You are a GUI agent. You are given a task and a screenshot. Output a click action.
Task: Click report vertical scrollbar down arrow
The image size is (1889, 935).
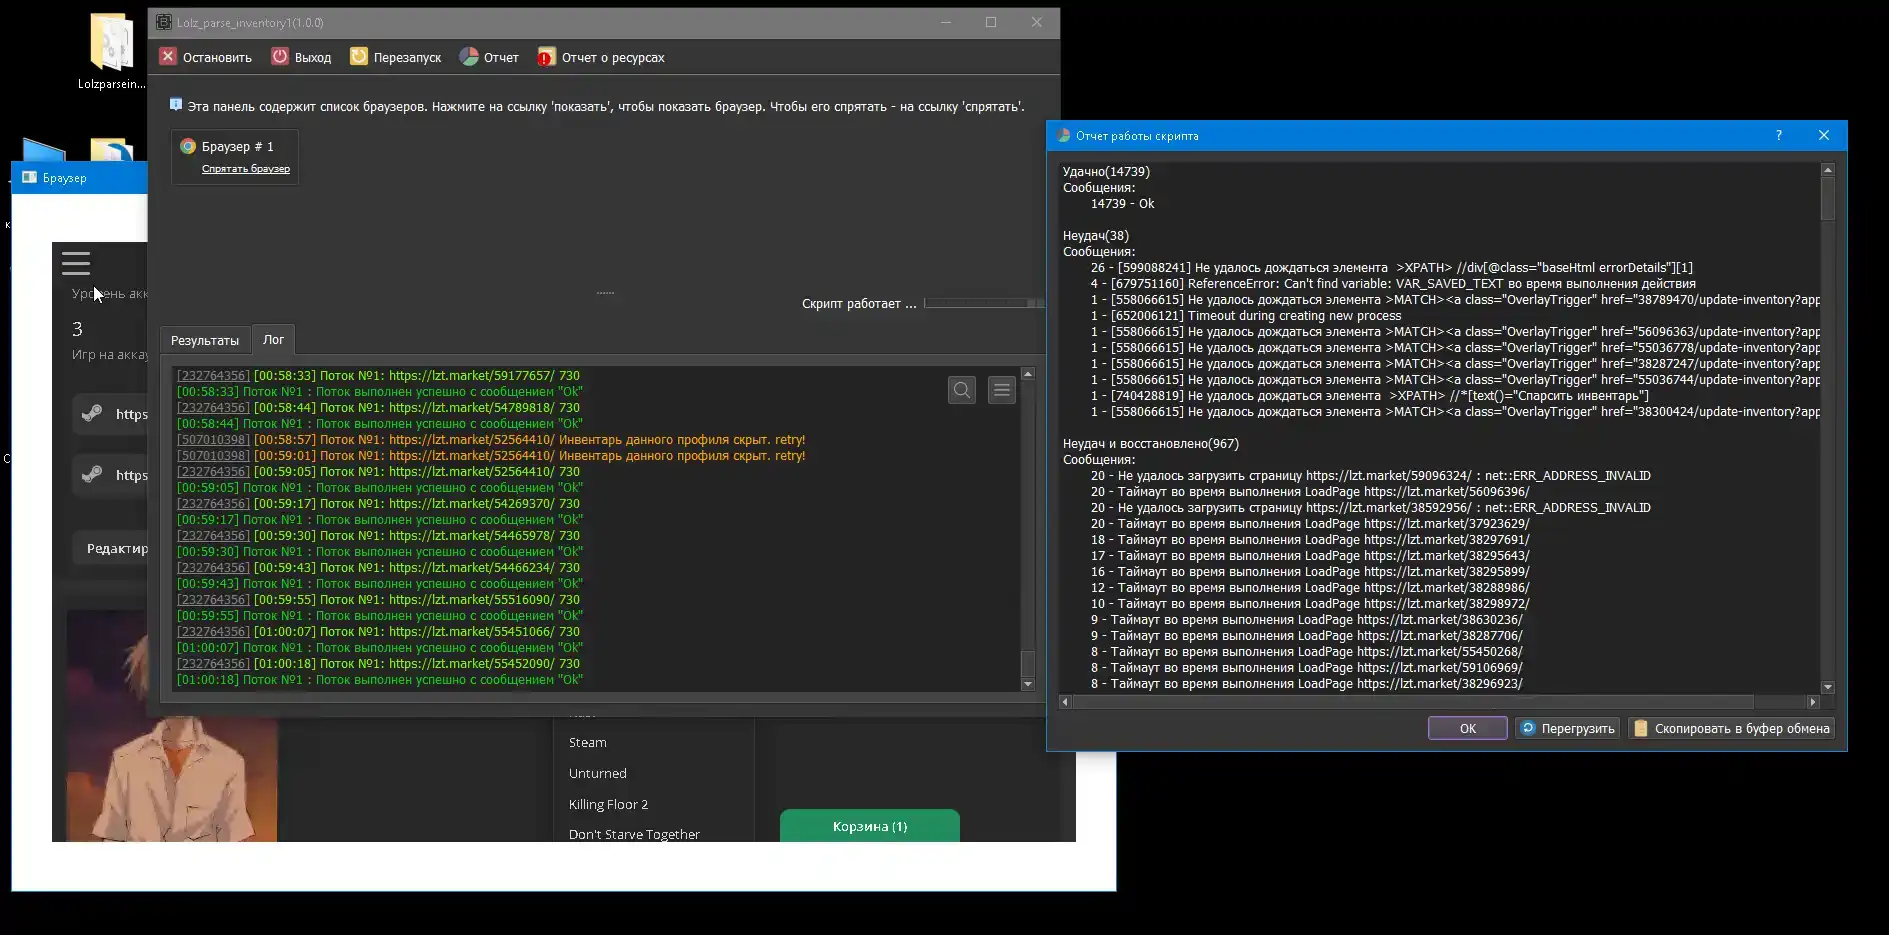tap(1828, 687)
